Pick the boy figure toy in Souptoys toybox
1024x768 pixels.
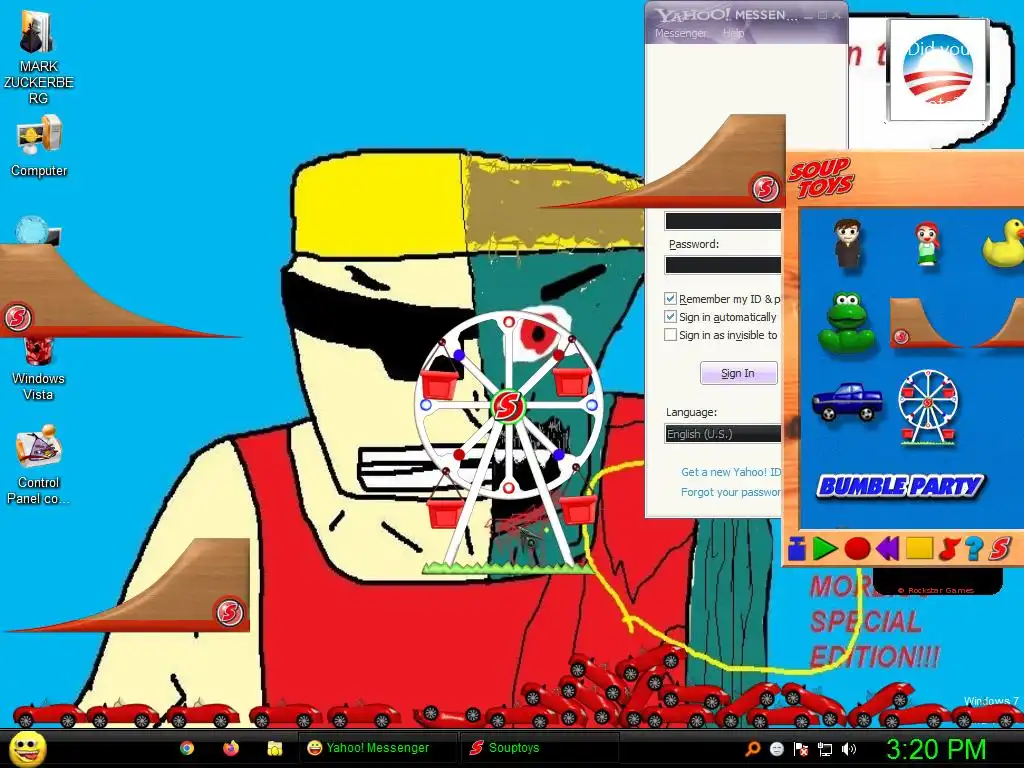point(848,244)
